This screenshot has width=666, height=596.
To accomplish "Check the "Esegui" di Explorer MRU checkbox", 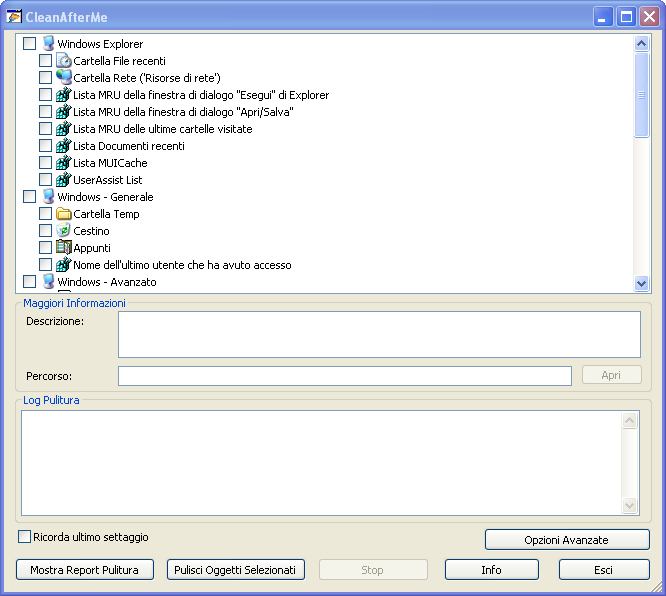I will (x=45, y=95).
